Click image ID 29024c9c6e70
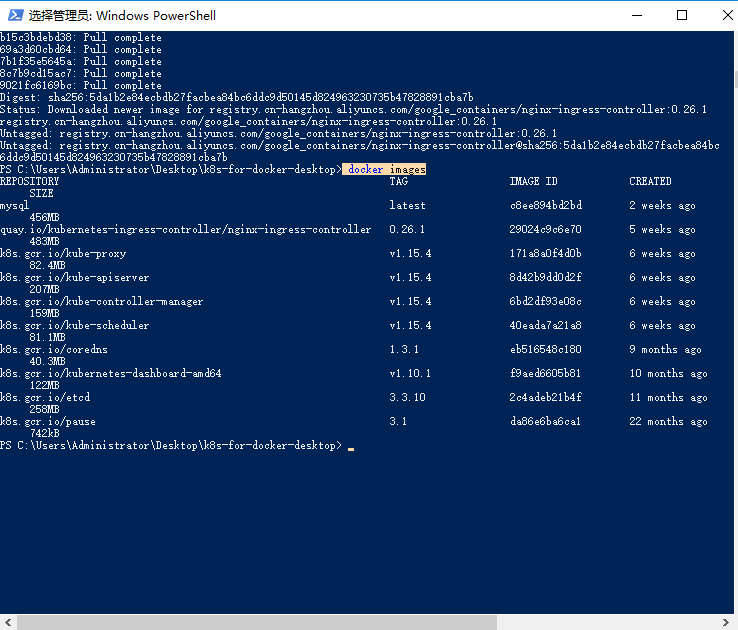The width and height of the screenshot is (738, 630). 545,230
